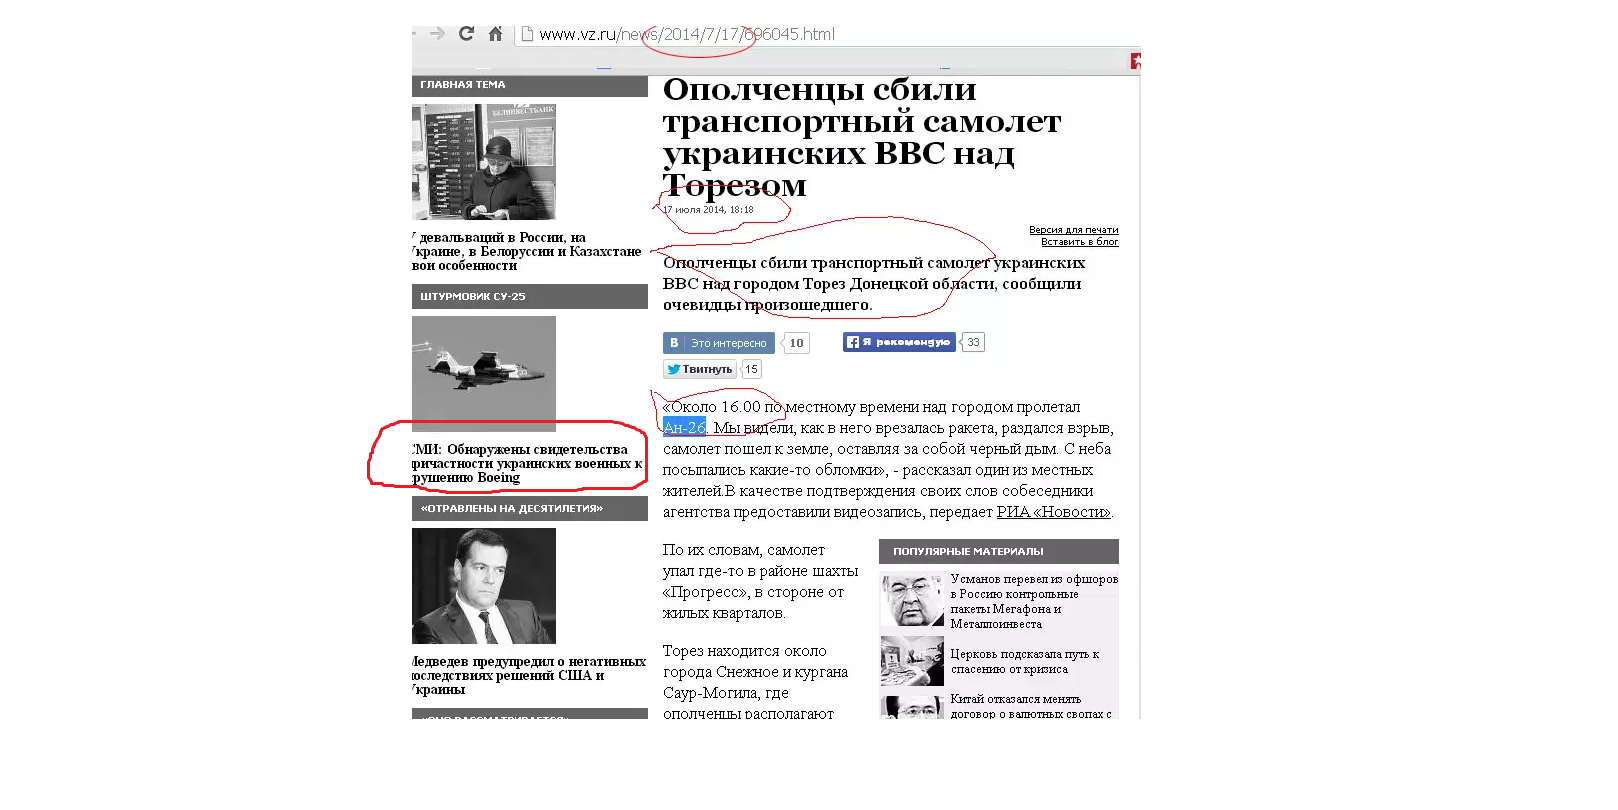Click the "Отравлены на десятилетия" section header
1618x810 pixels.
pyautogui.click(x=530, y=508)
